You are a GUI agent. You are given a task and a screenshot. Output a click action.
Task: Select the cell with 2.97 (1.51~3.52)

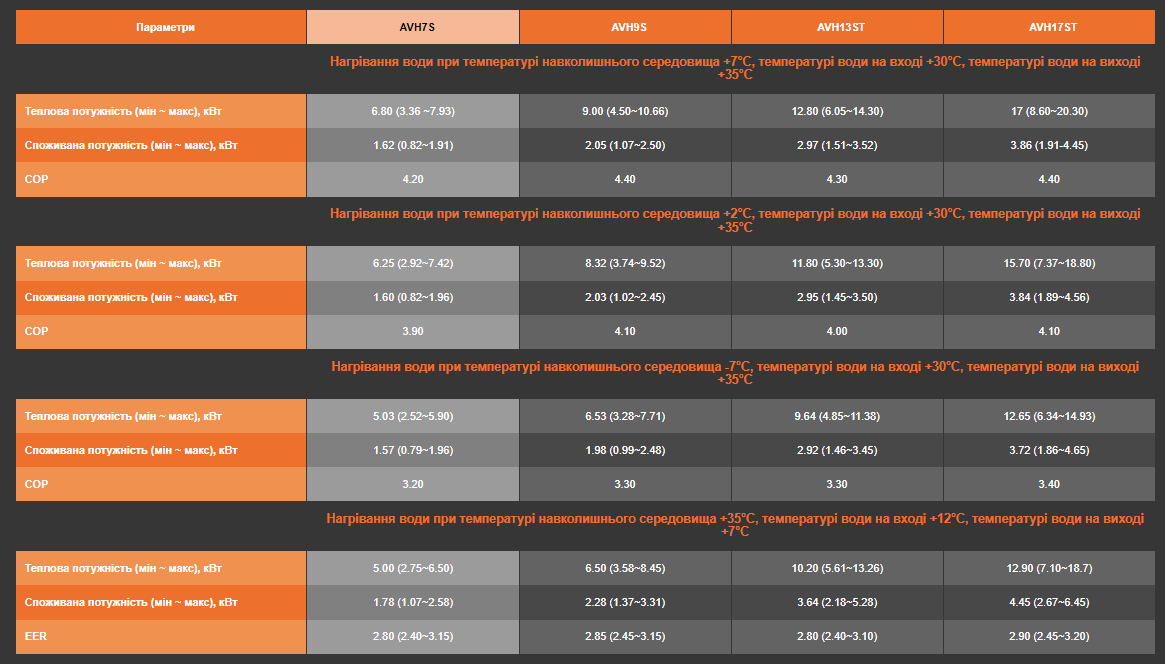tap(837, 145)
